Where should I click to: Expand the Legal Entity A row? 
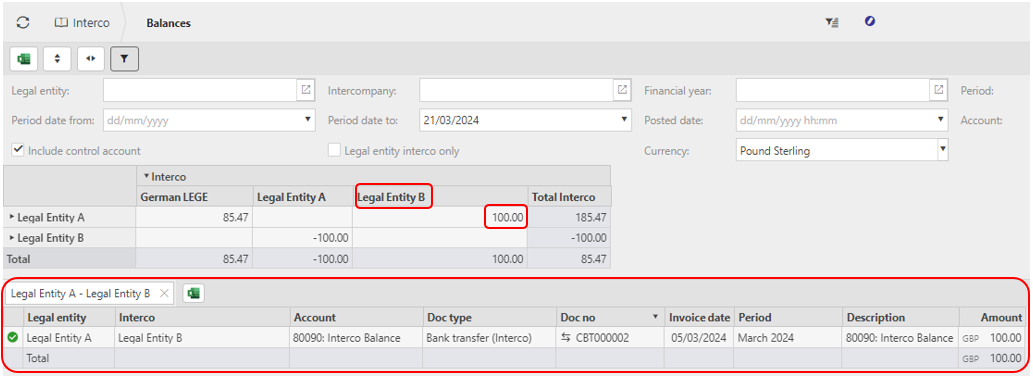(13, 217)
